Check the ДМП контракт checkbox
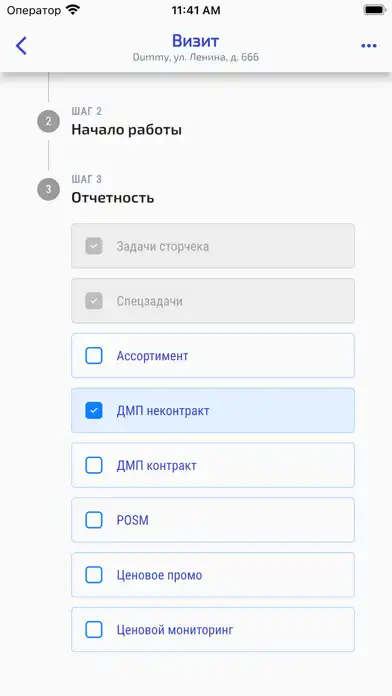This screenshot has height=696, width=392. pyautogui.click(x=94, y=465)
